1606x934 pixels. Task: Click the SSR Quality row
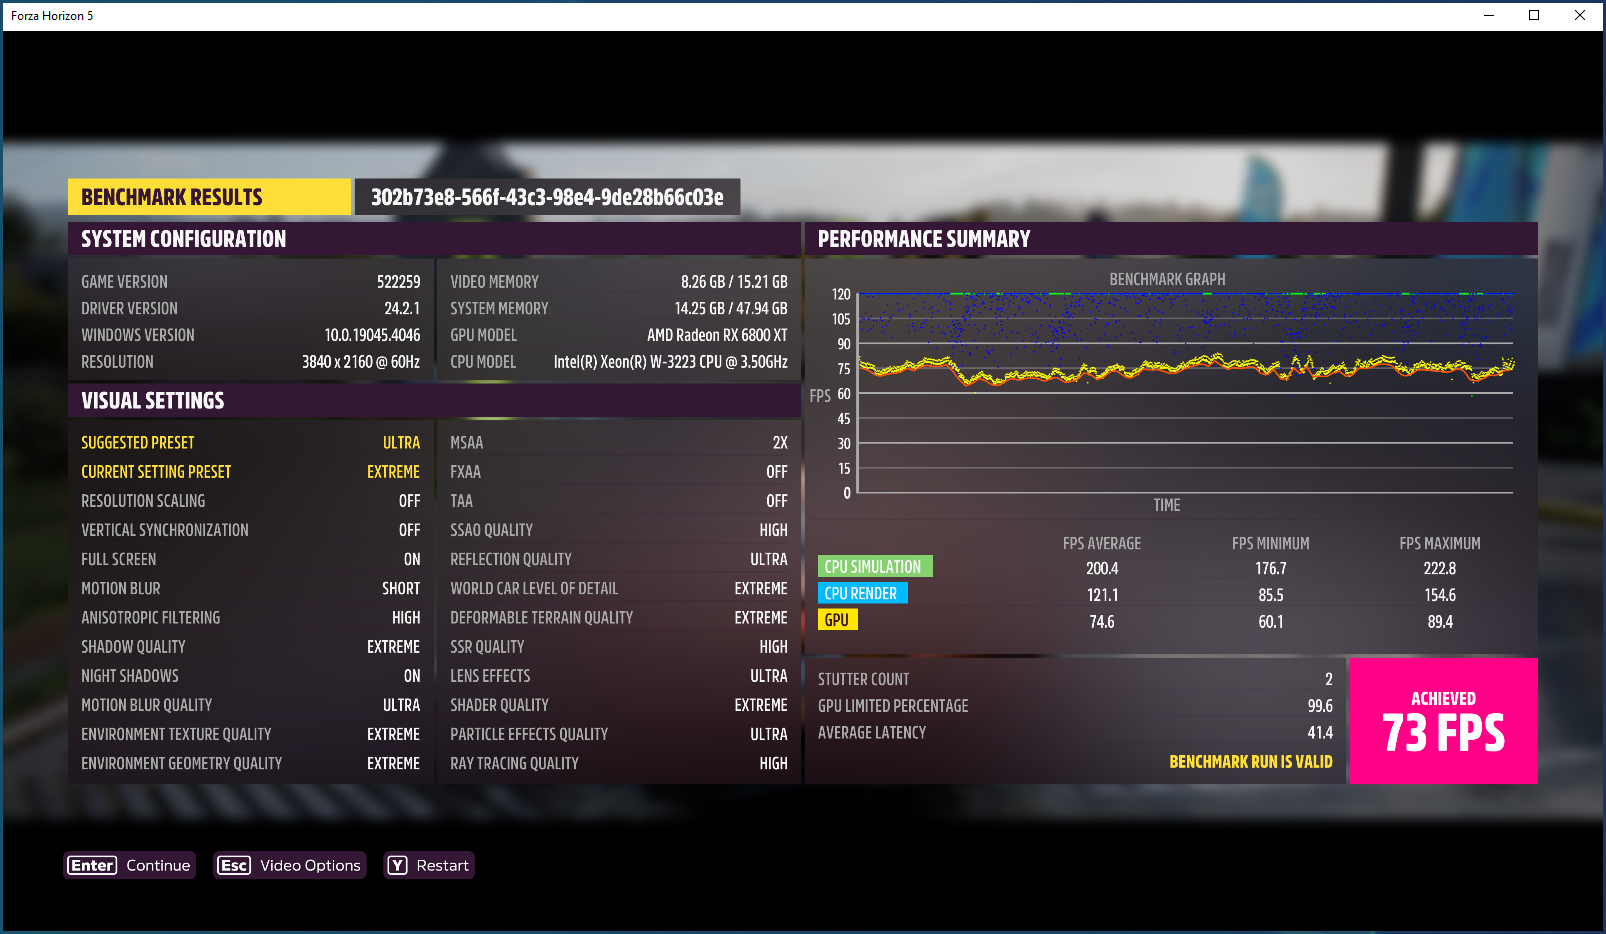click(x=619, y=647)
